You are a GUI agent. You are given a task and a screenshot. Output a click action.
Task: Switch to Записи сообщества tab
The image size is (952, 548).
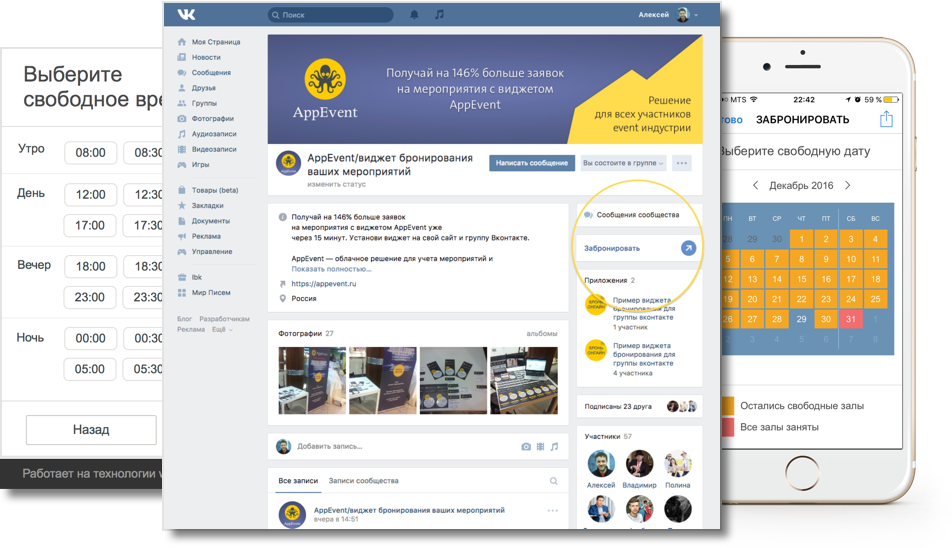363,481
